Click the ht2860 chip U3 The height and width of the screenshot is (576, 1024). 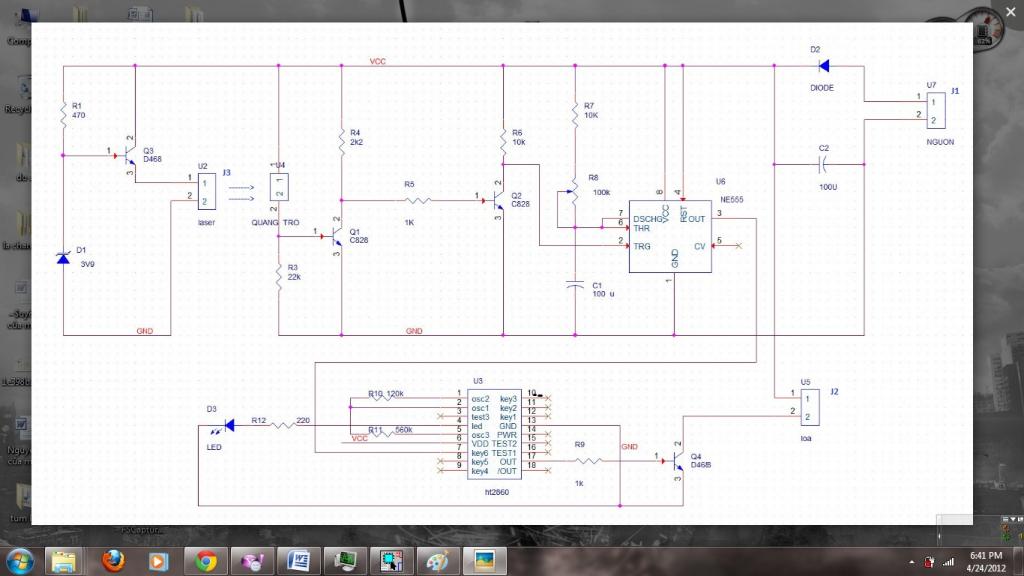point(494,434)
